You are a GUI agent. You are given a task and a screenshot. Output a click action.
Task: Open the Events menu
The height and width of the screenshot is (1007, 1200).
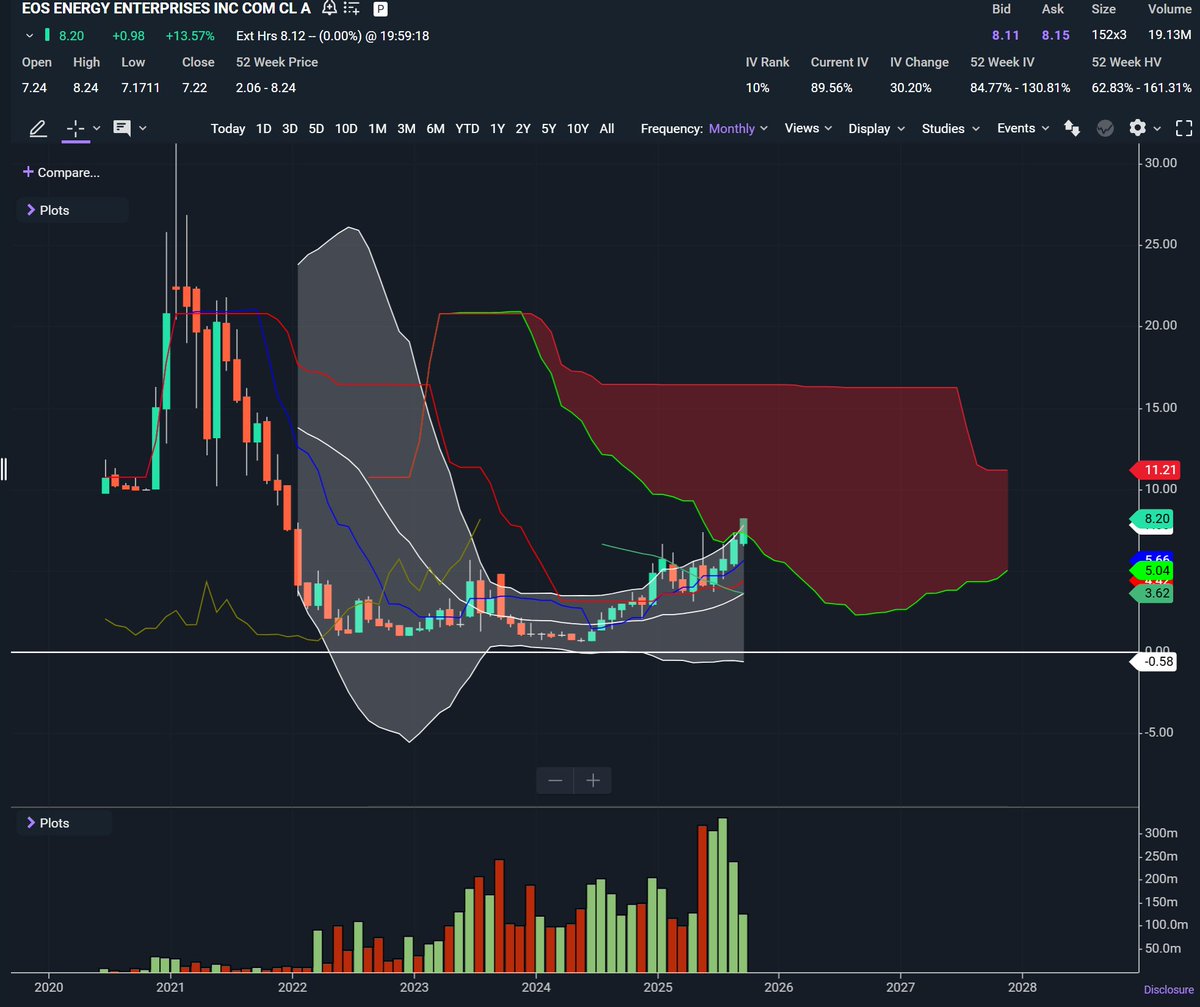1023,128
